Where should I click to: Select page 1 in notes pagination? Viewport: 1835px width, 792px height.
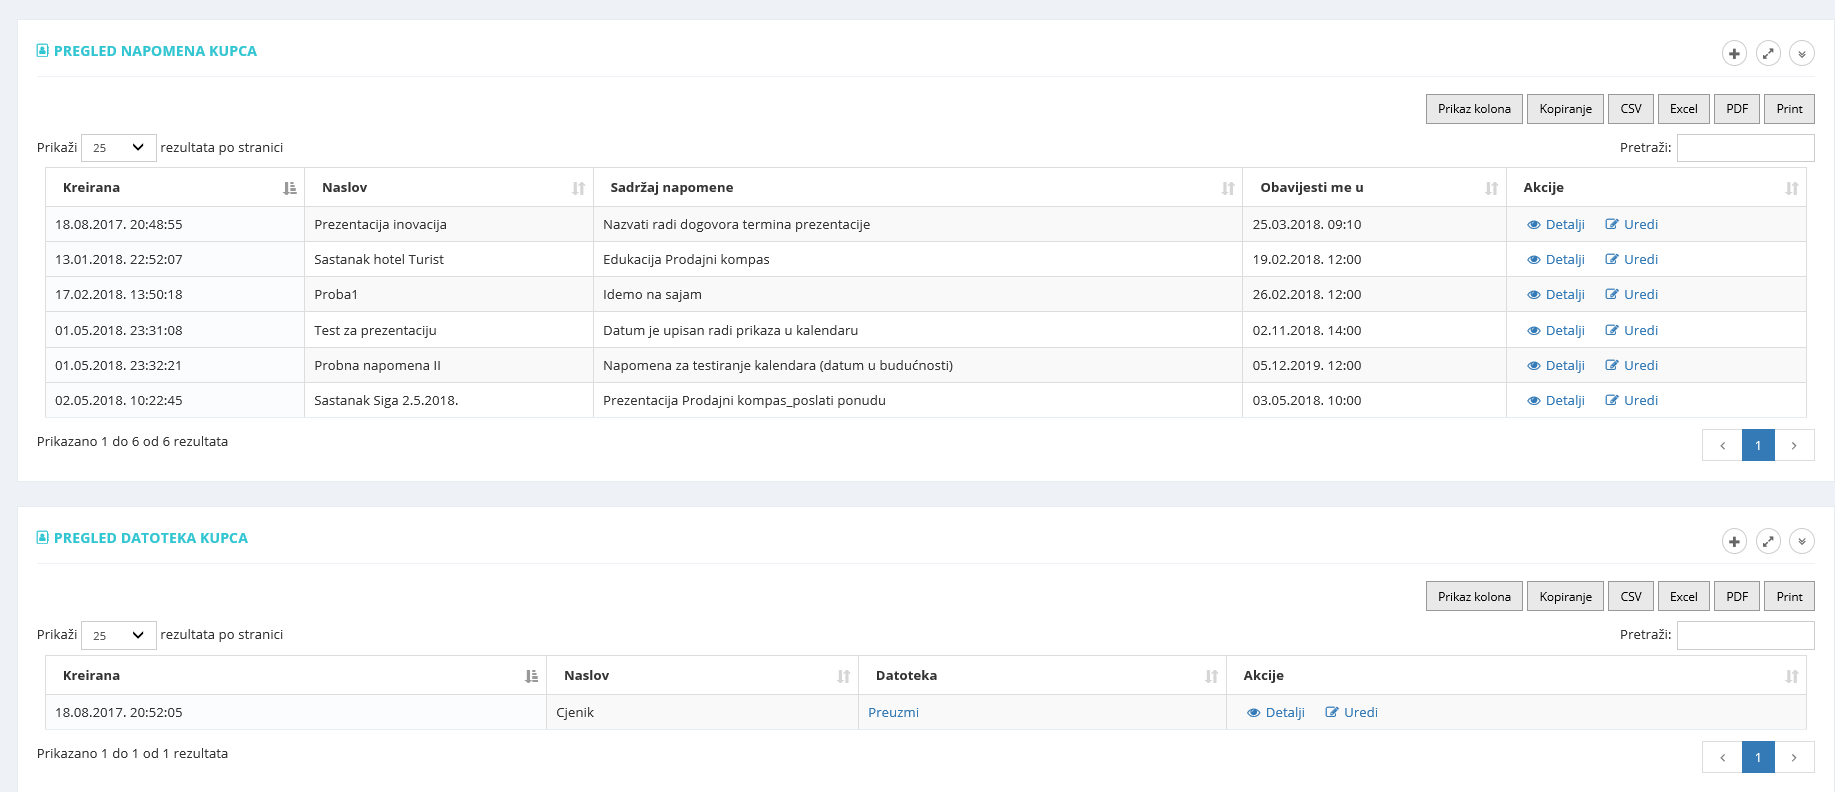(x=1758, y=445)
